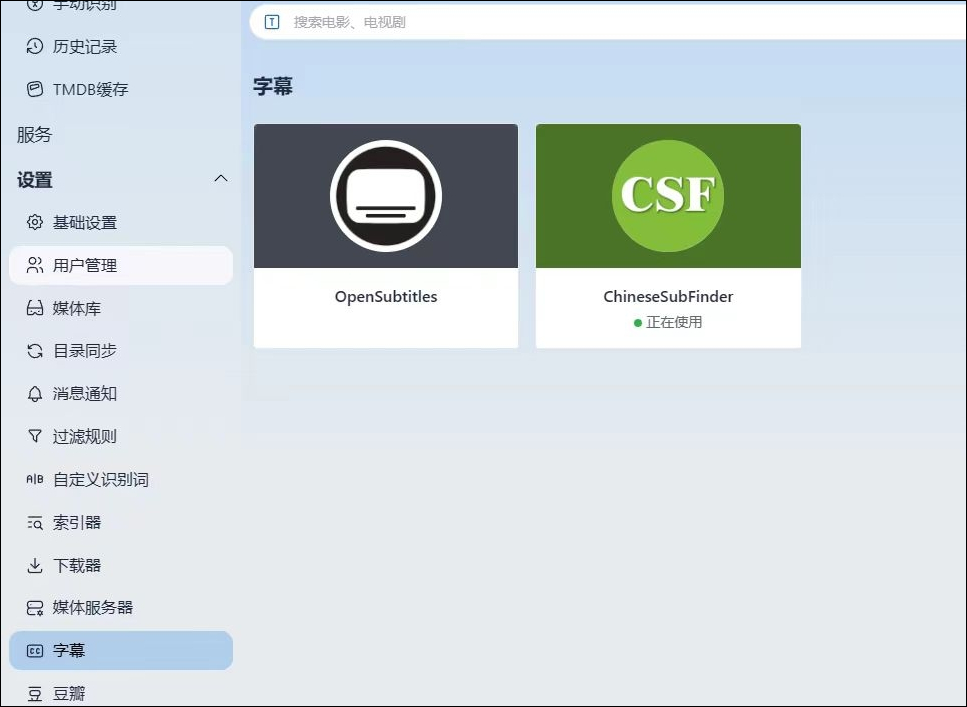The height and width of the screenshot is (707, 967).
Task: Go to 媒体服务器 settings
Action: pos(92,608)
